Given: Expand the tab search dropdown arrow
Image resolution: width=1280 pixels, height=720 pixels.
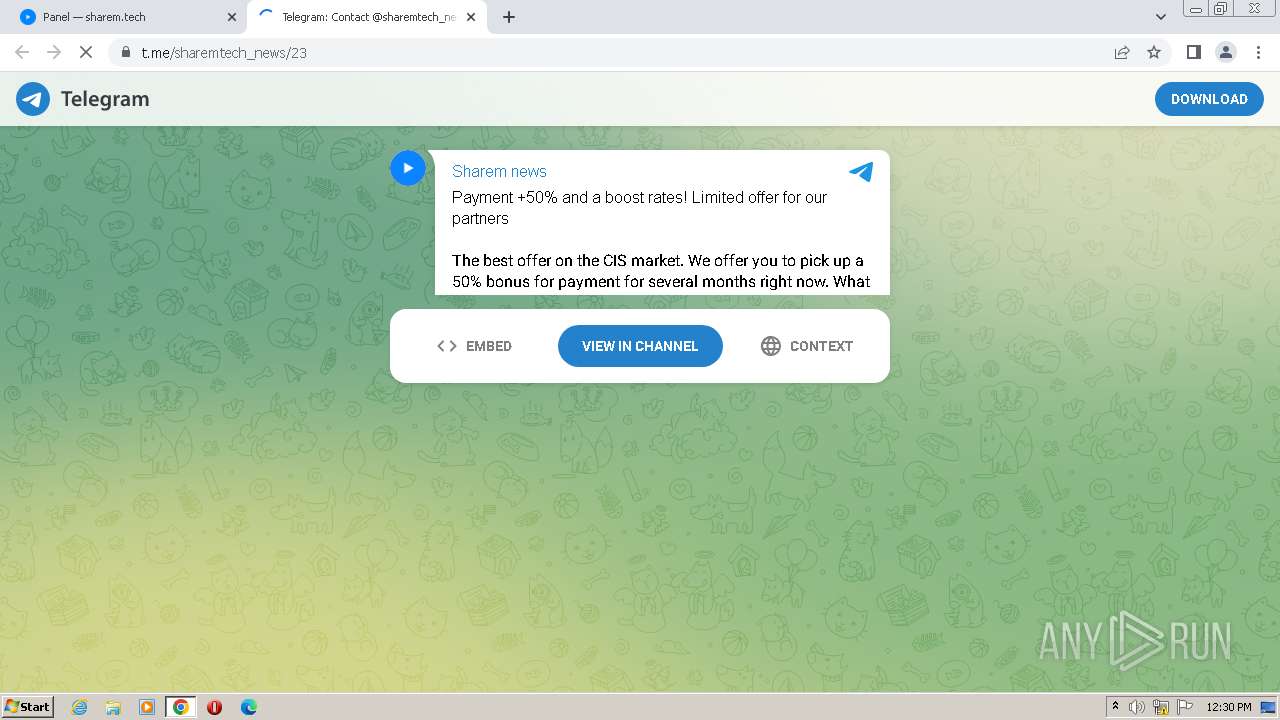Looking at the screenshot, I should (x=1160, y=17).
